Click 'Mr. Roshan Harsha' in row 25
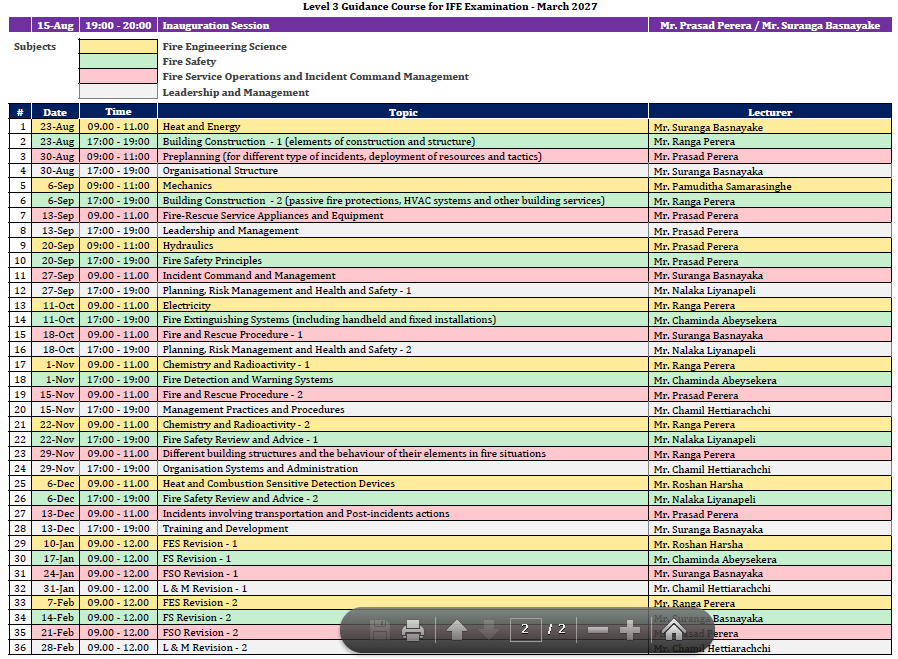The image size is (898, 659). [698, 484]
